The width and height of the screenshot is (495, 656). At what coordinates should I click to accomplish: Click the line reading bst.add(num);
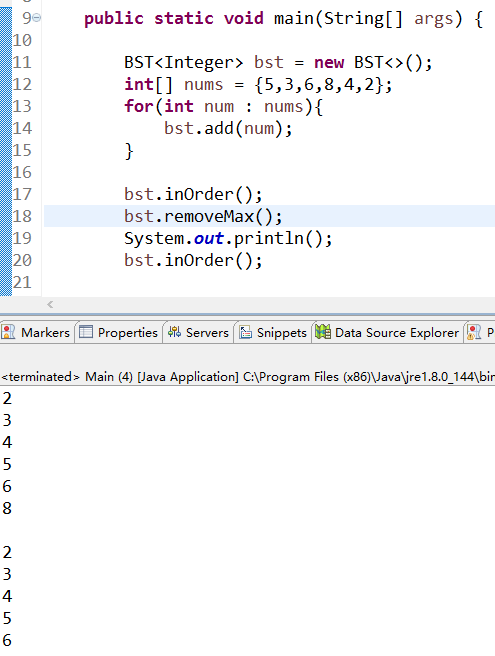(x=228, y=128)
